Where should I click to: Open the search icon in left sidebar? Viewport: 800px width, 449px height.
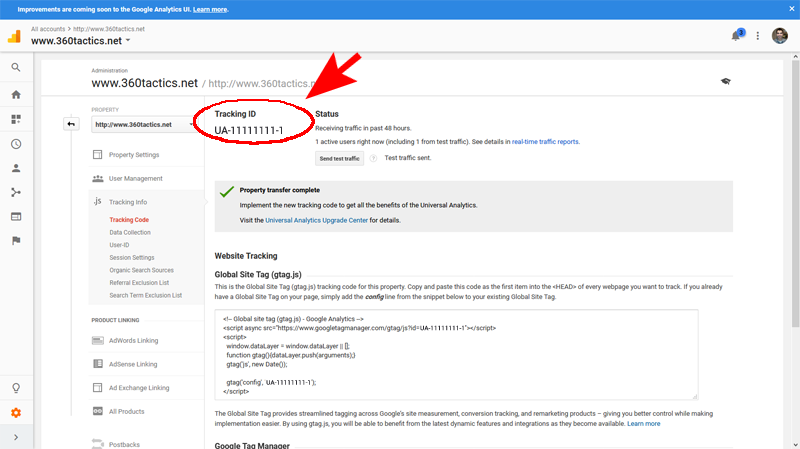(x=16, y=67)
